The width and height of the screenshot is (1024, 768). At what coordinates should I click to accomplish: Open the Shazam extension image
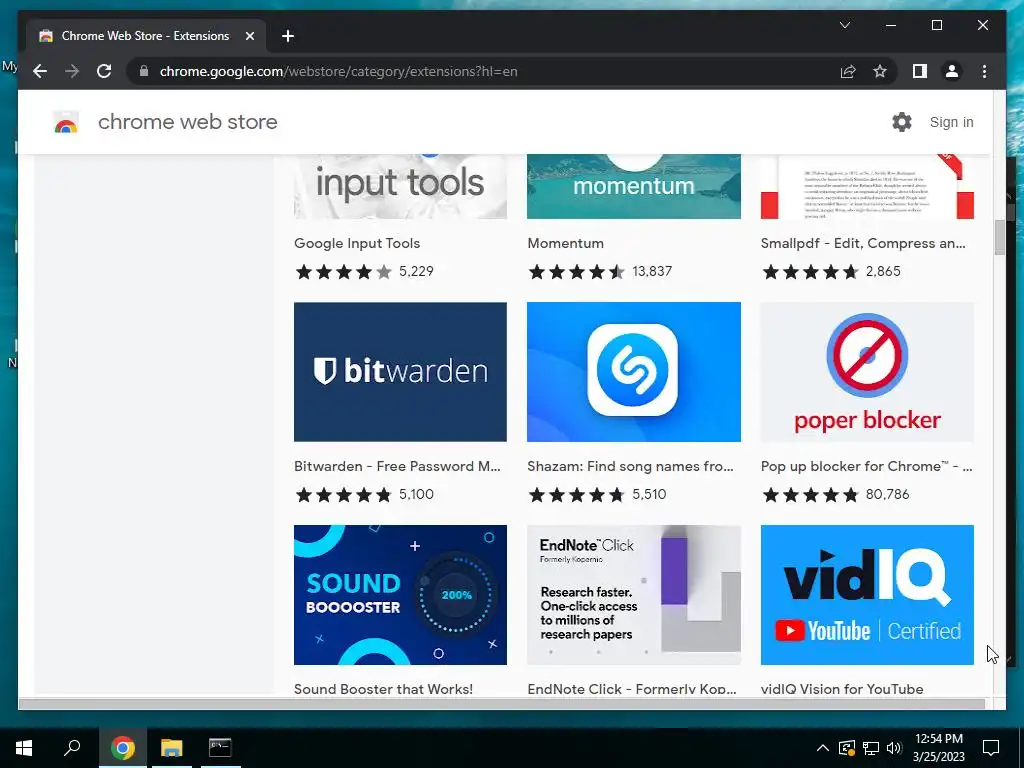[x=633, y=372]
